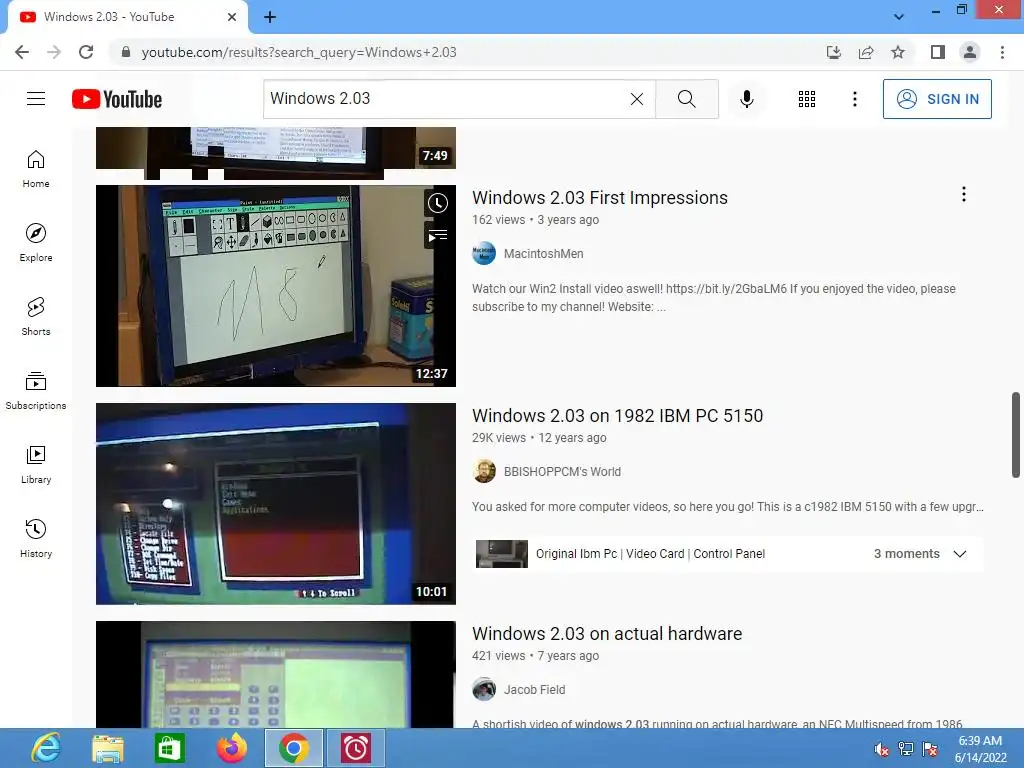Open Chrome's three-dot menu
1024x768 pixels.
click(1002, 52)
